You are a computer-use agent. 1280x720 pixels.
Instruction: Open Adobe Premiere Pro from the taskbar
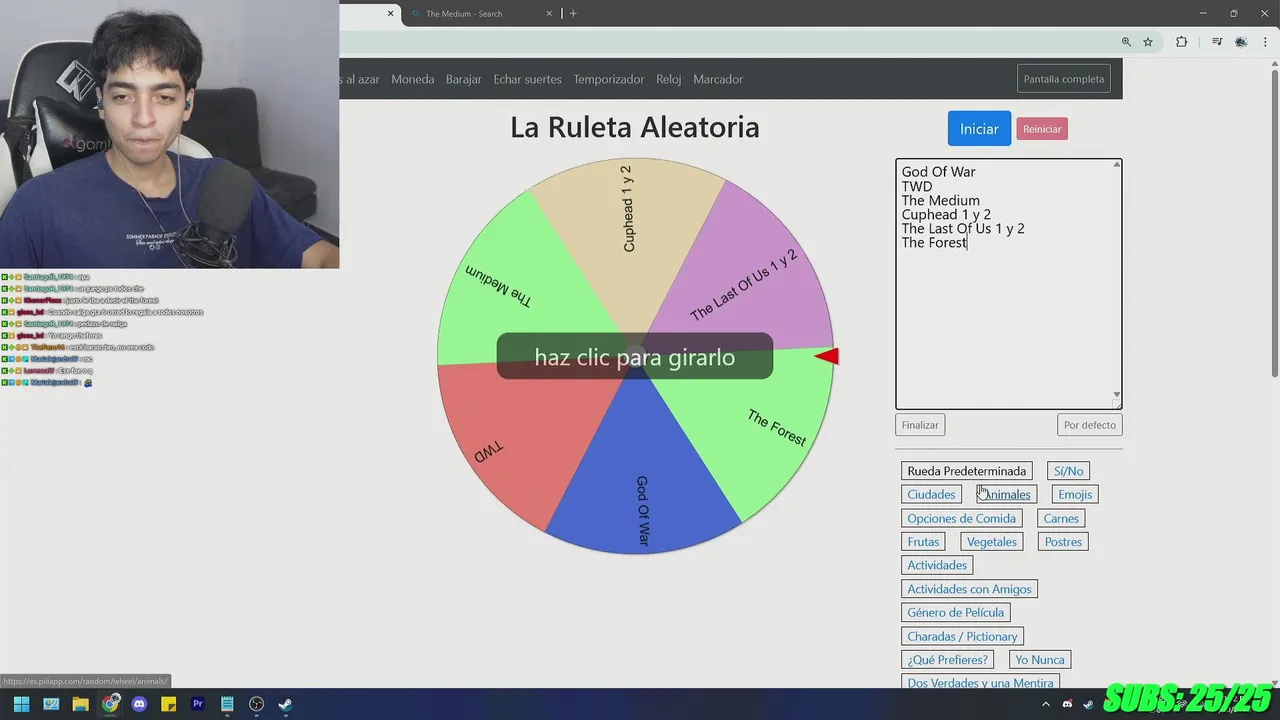[x=198, y=704]
